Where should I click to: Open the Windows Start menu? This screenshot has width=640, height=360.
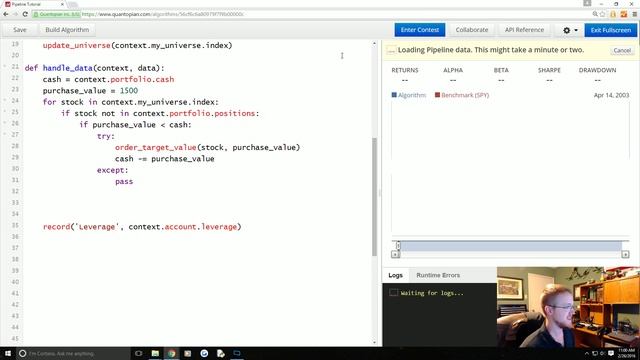point(8,353)
